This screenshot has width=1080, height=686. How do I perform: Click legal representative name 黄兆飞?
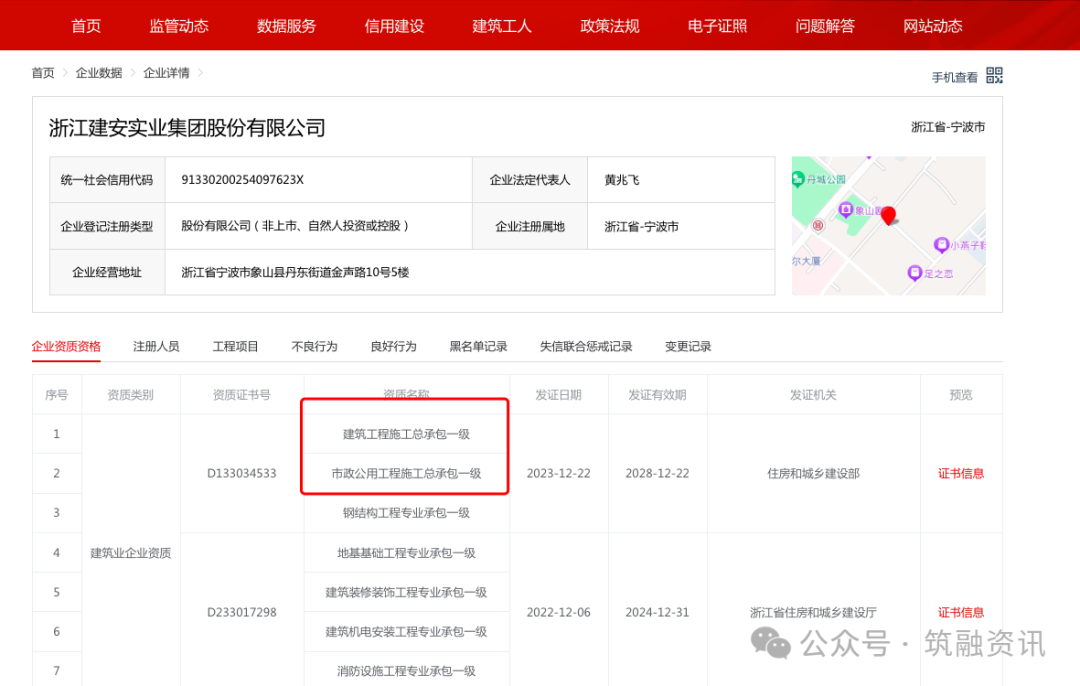622,180
